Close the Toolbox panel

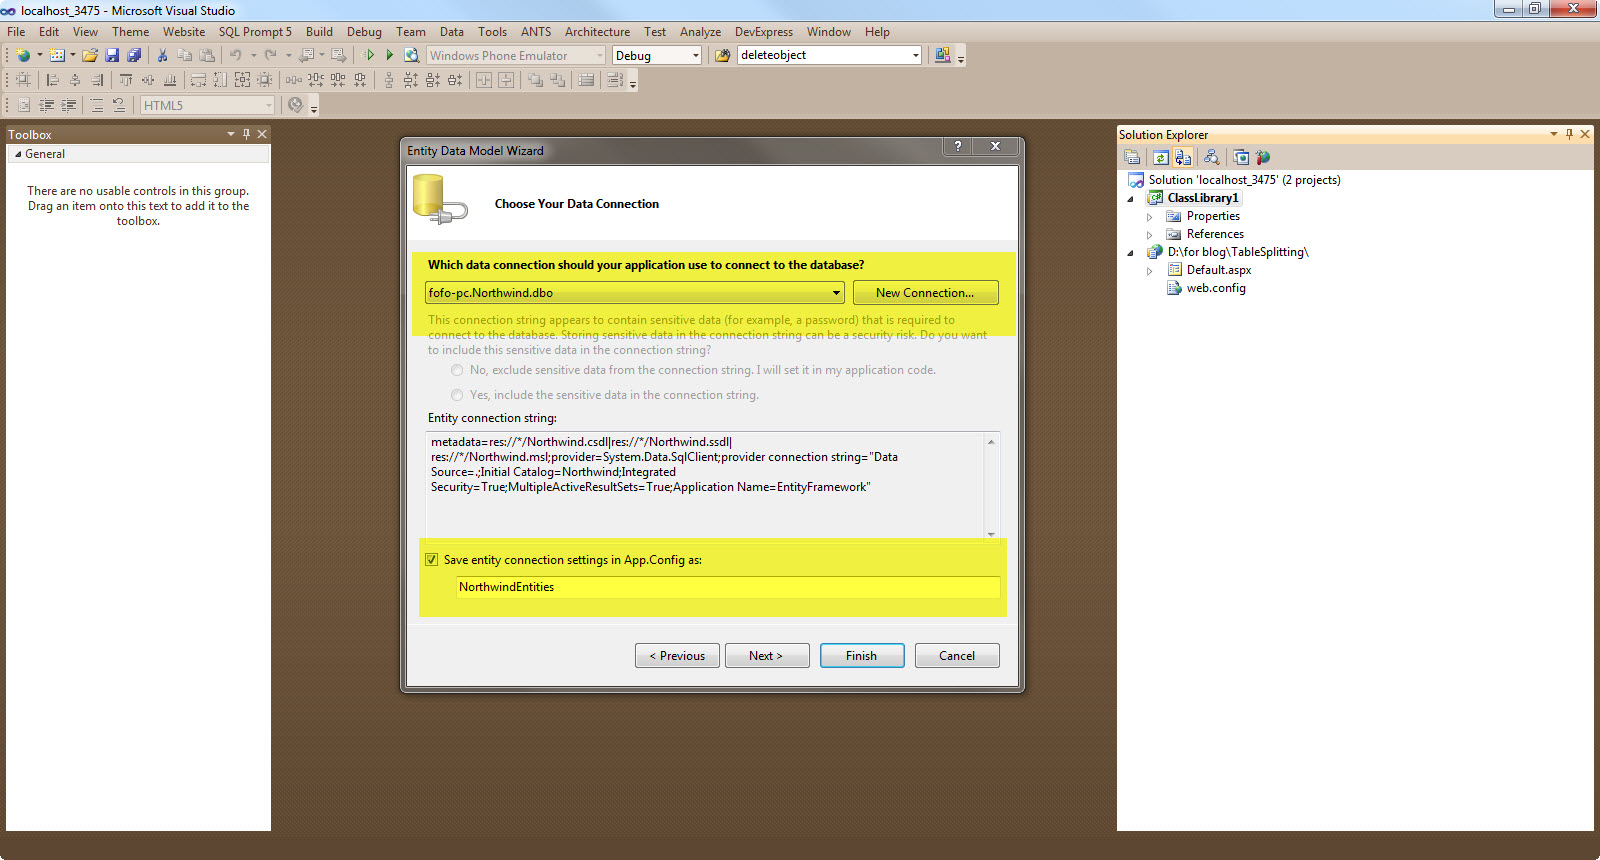pyautogui.click(x=262, y=134)
